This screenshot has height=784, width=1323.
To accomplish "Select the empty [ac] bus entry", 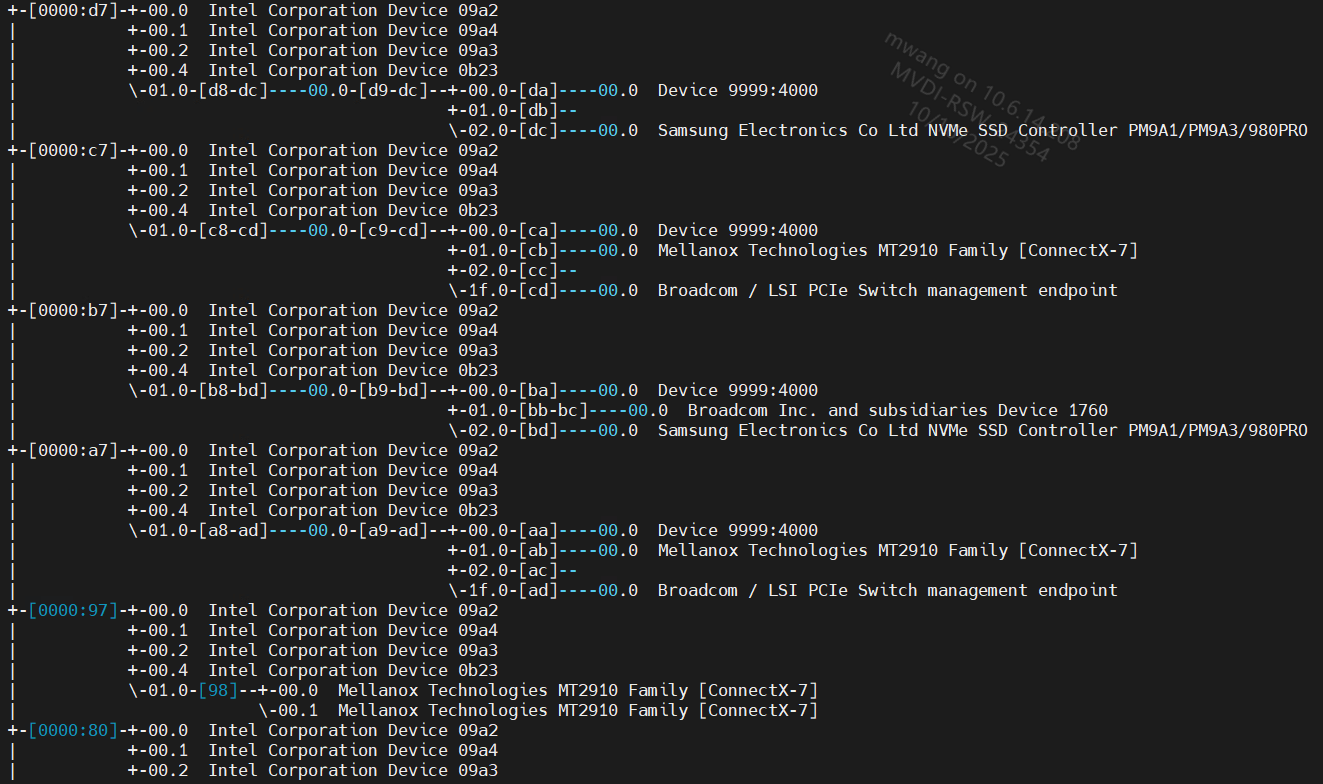I will point(538,570).
